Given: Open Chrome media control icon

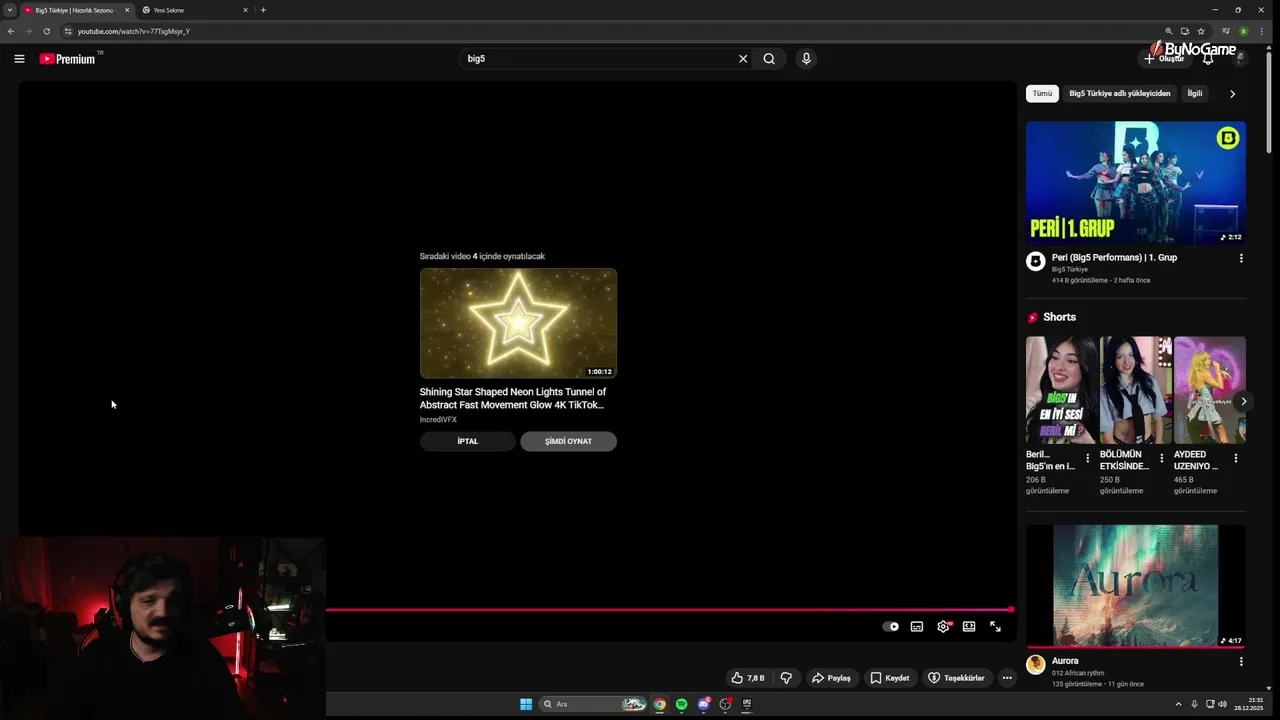Looking at the screenshot, I should tap(1226, 31).
